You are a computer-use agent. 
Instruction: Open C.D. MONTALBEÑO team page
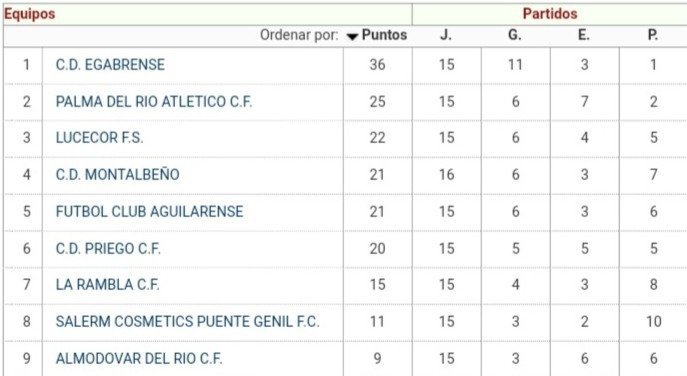click(x=117, y=174)
